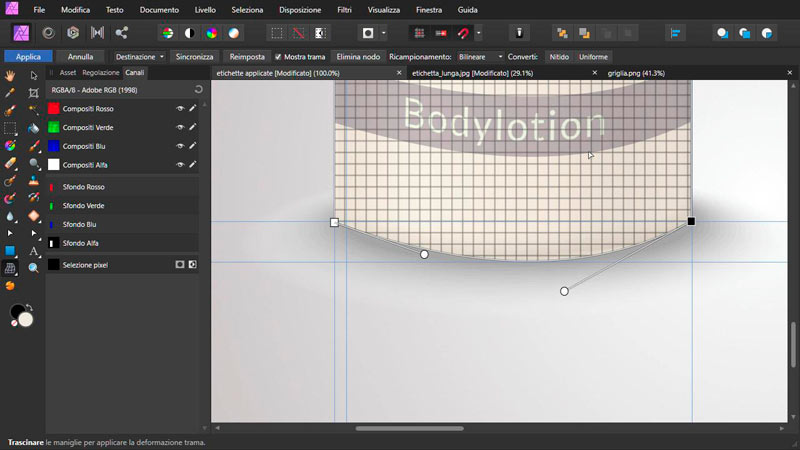Viewport: 800px width, 450px height.
Task: Switch to the Asset panel tab
Action: (68, 73)
